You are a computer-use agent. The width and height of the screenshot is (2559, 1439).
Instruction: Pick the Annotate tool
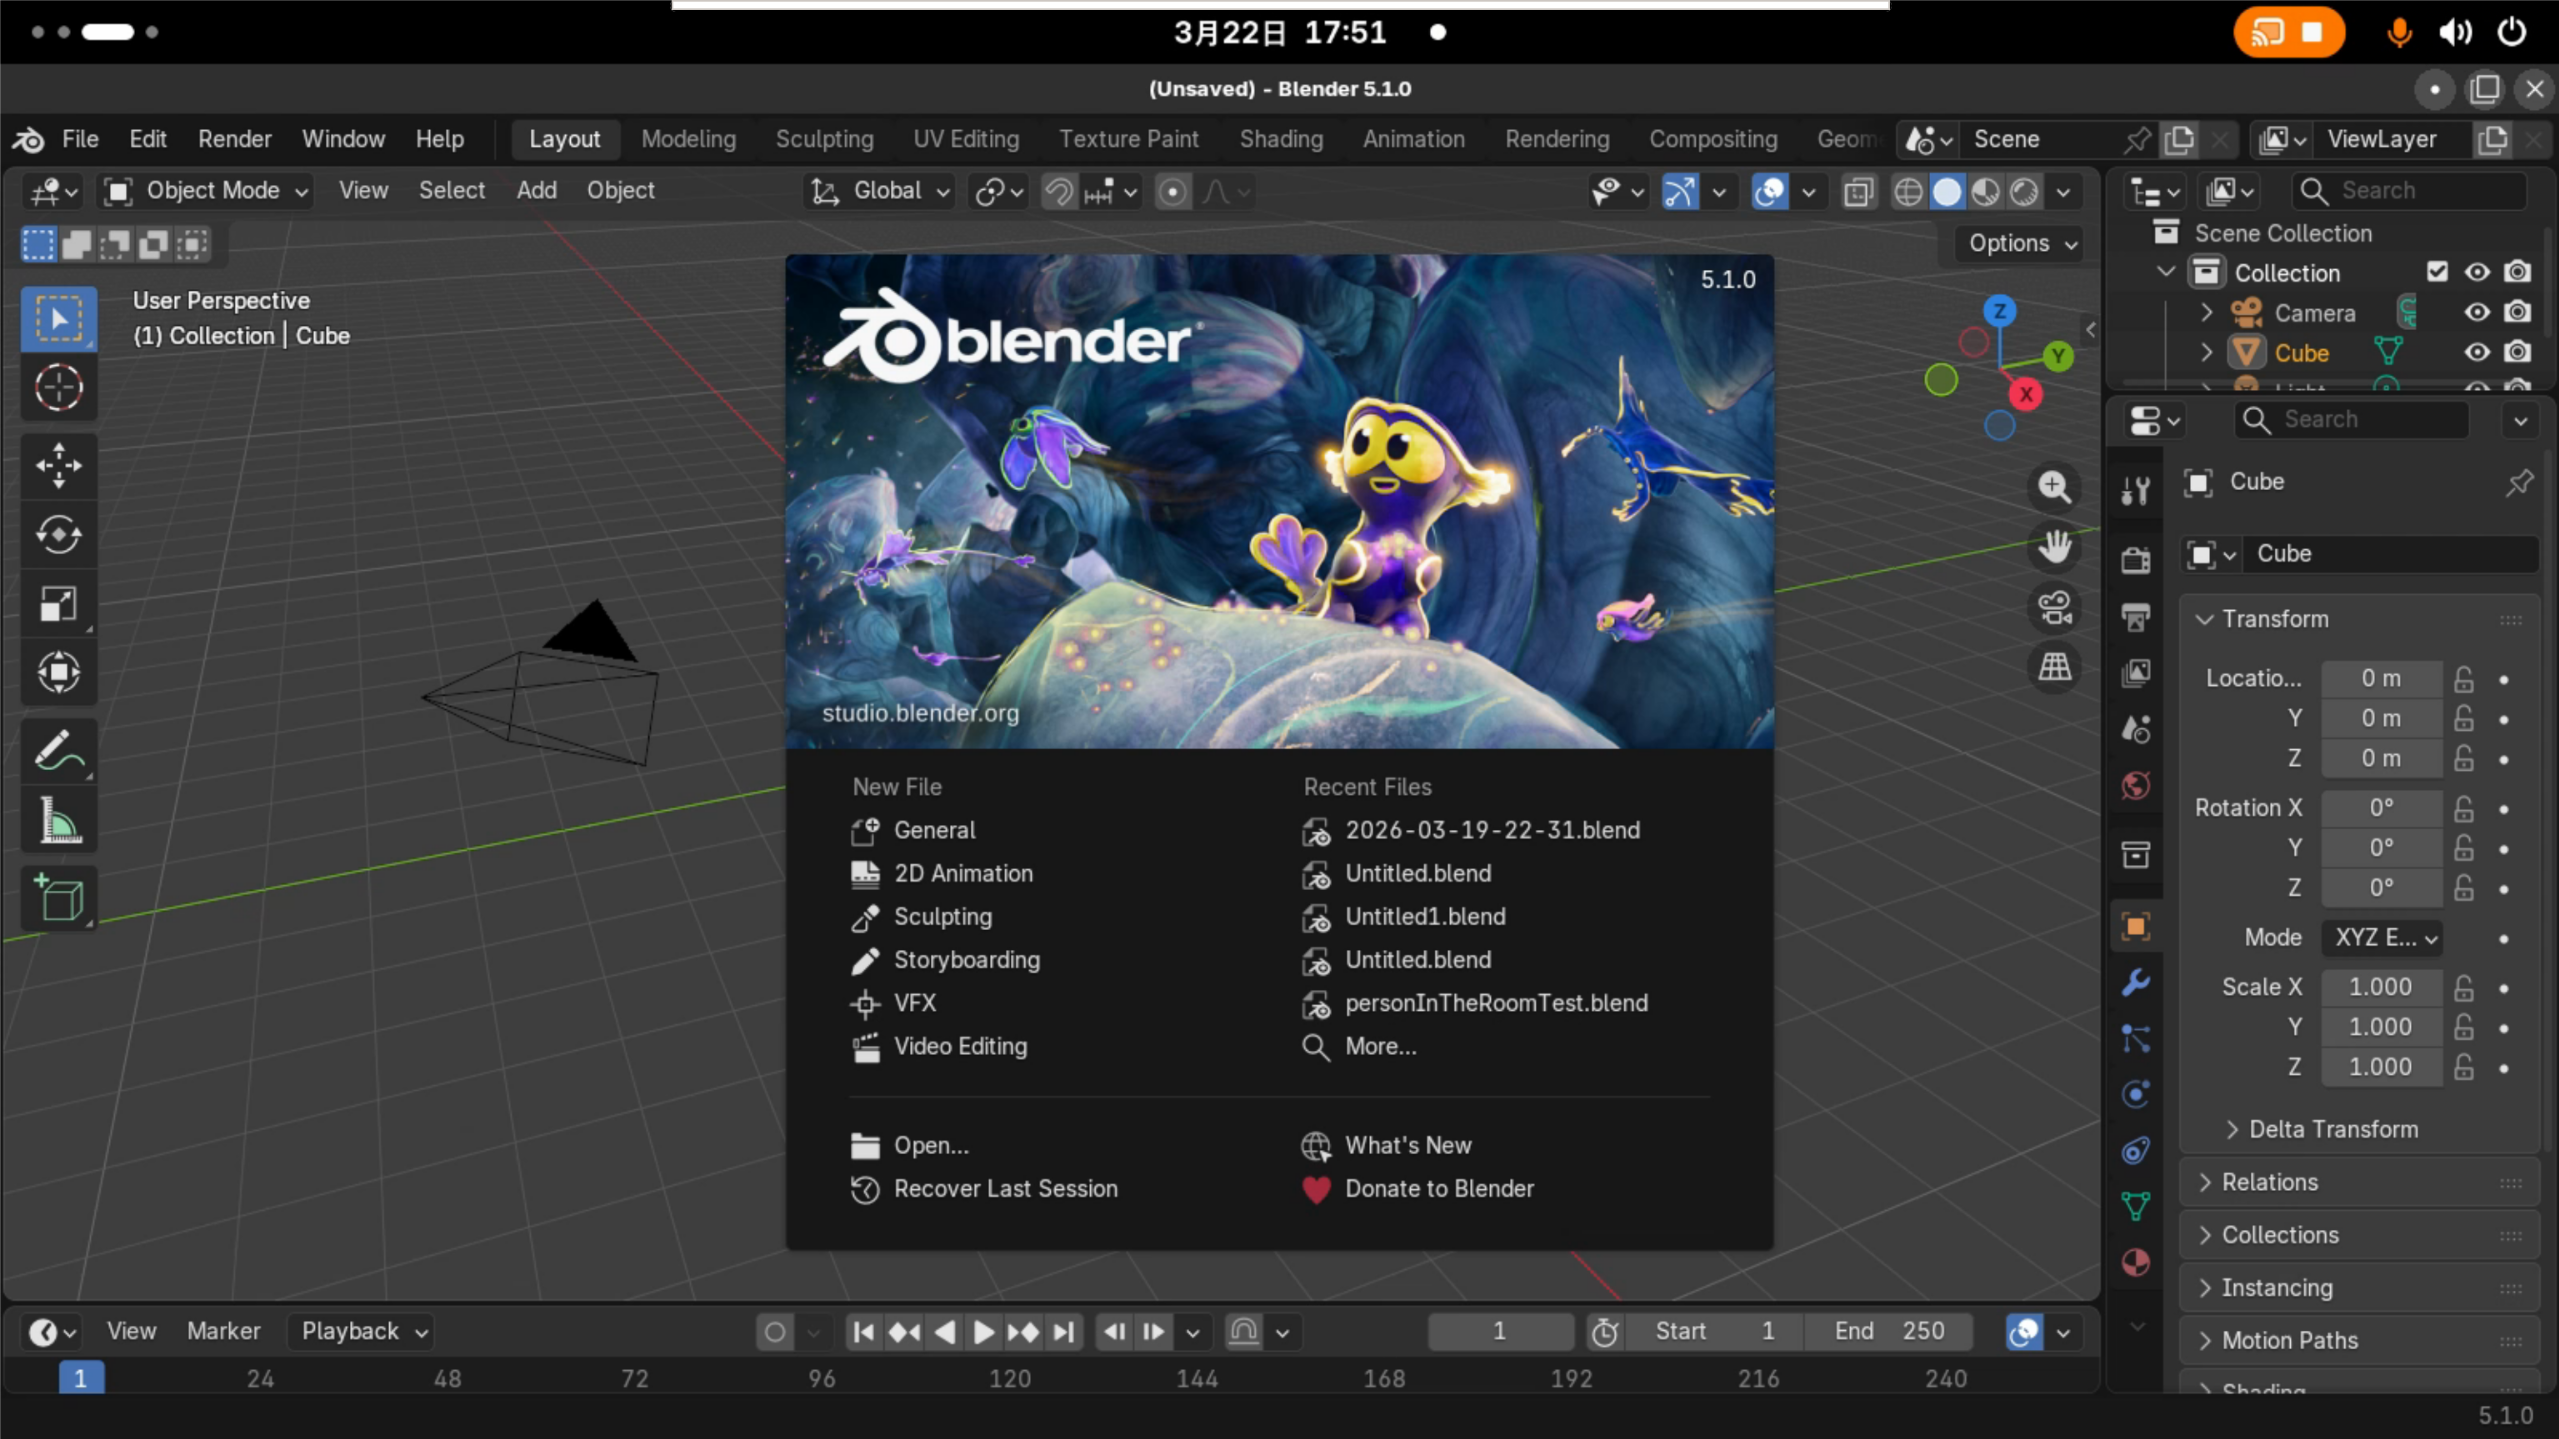tap(59, 751)
